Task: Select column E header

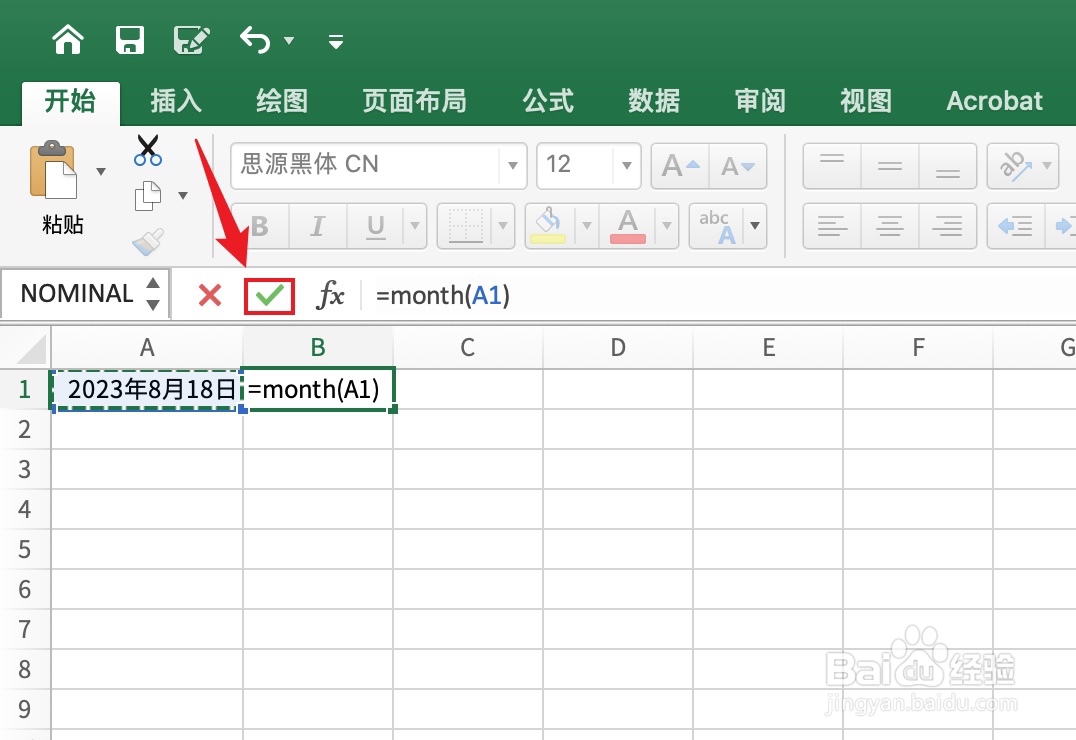Action: 769,347
